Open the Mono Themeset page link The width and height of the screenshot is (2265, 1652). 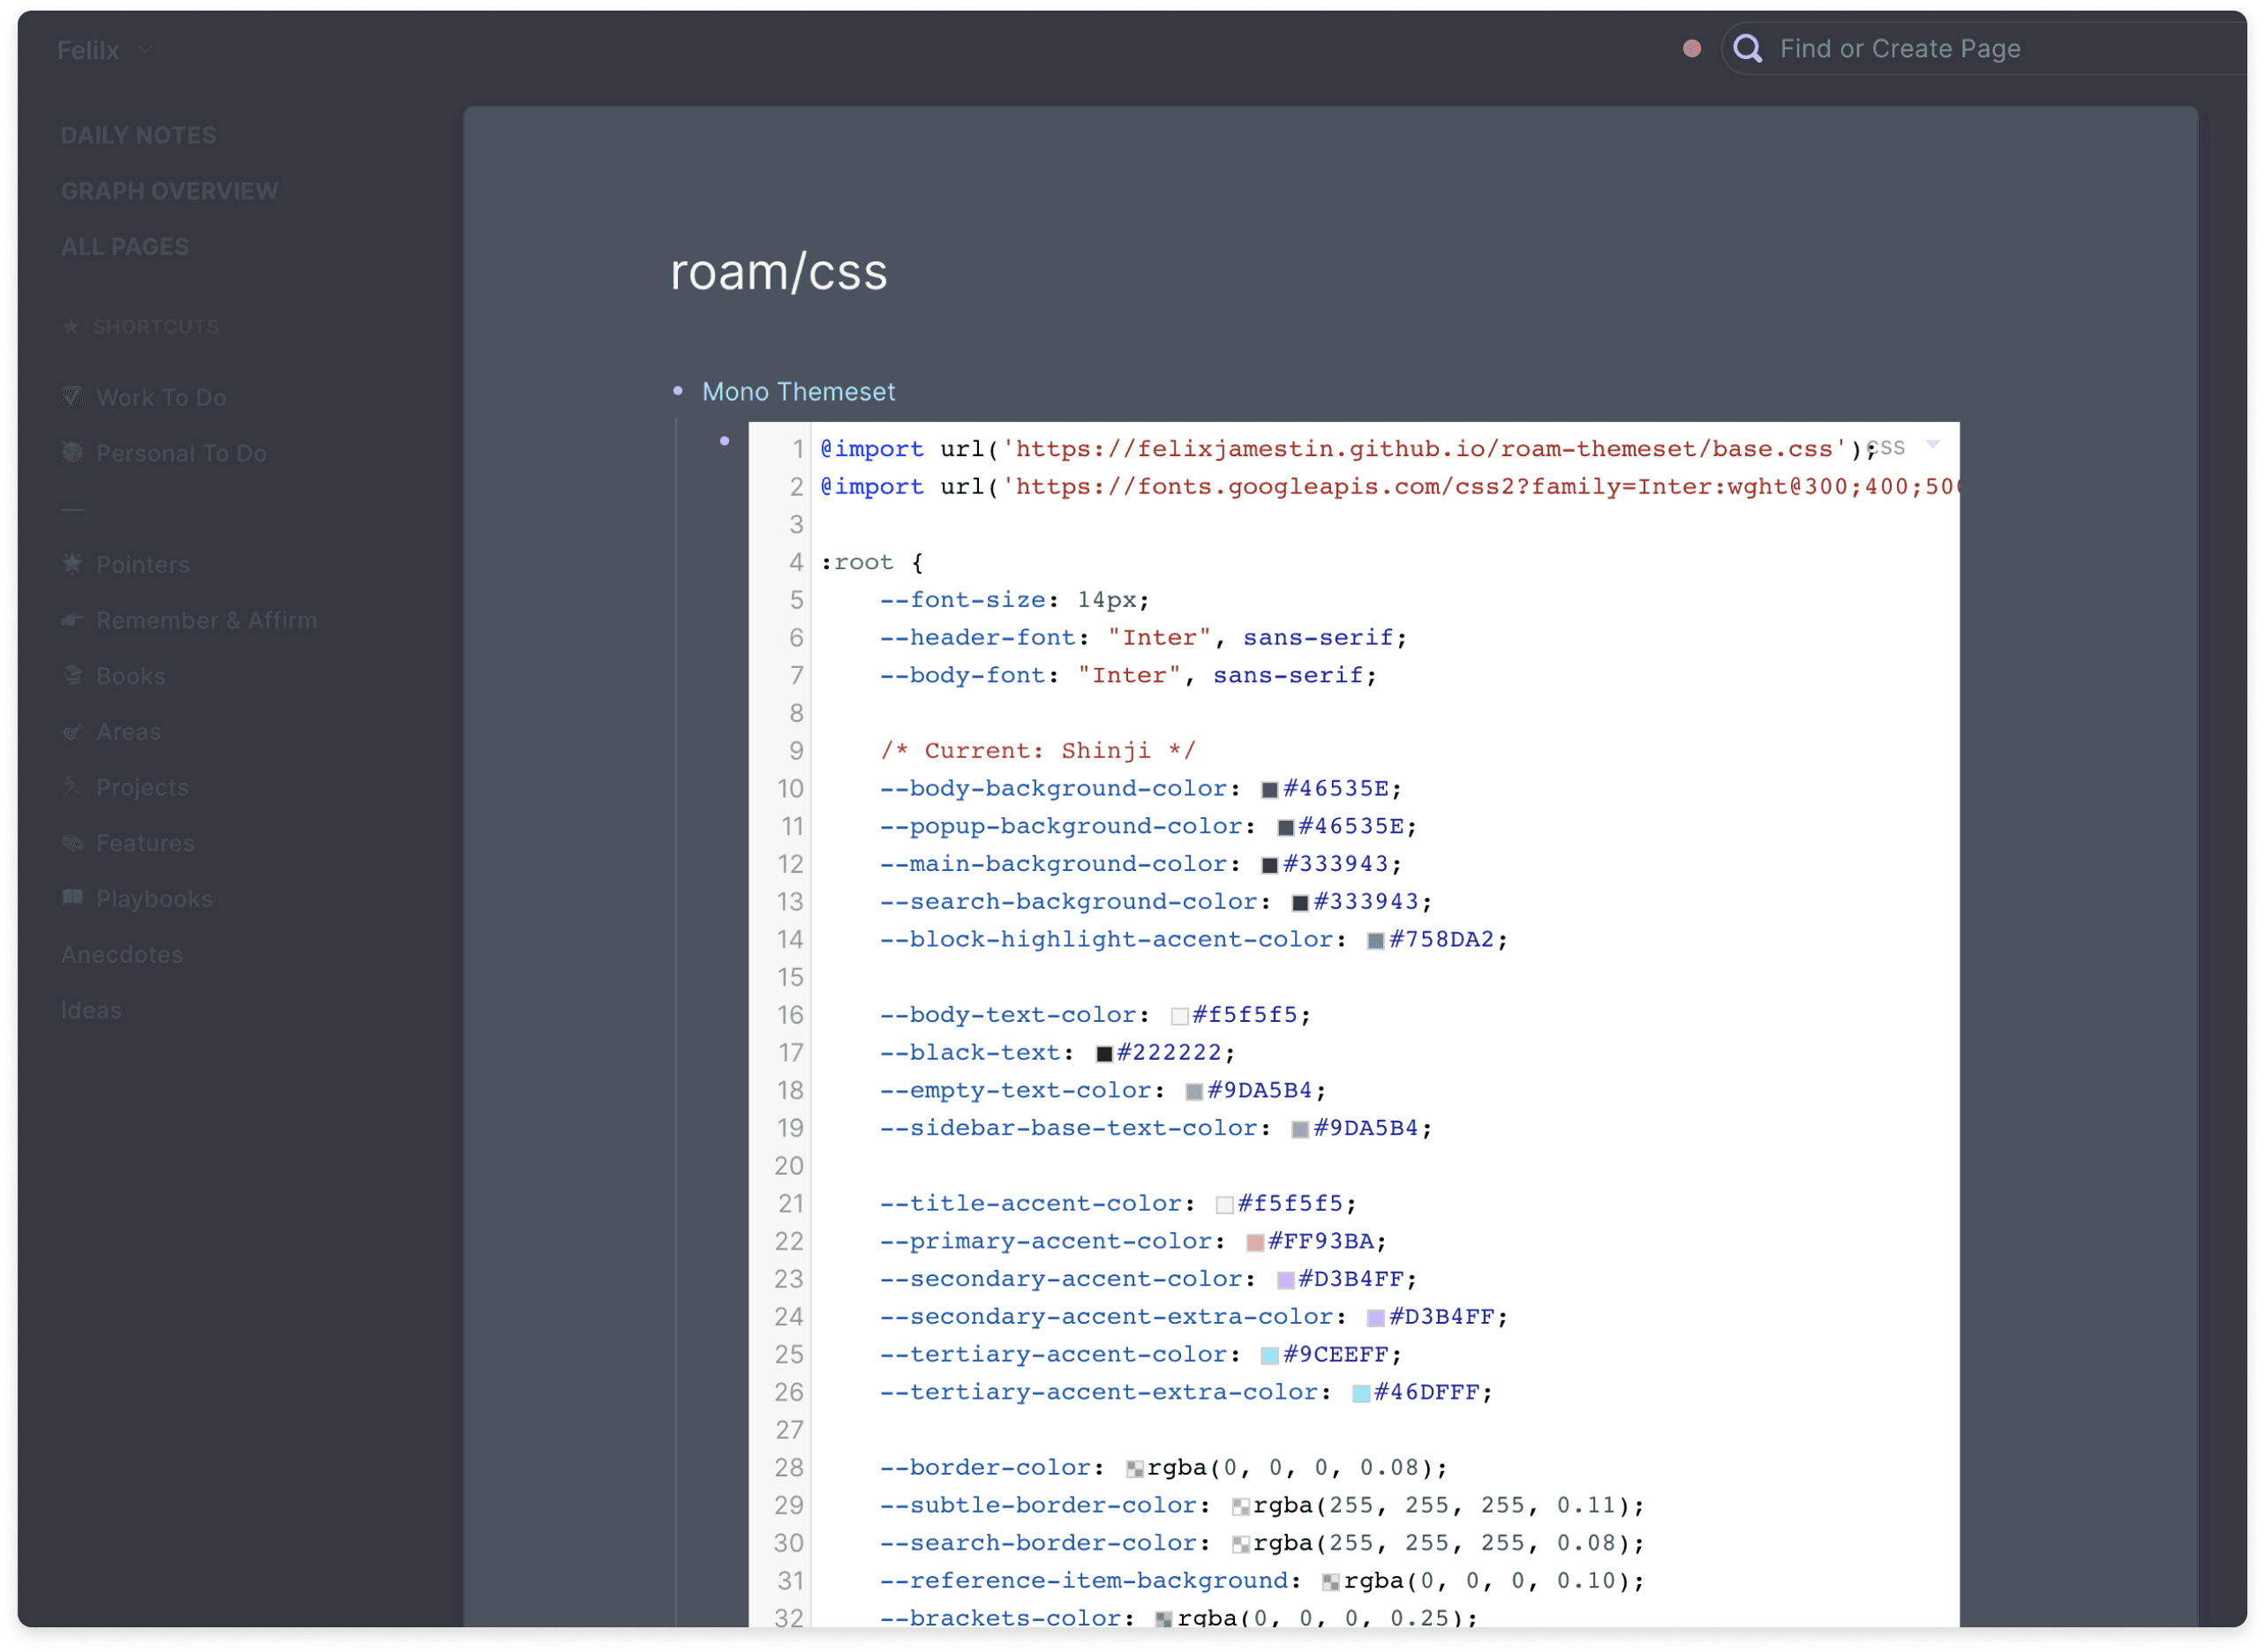tap(798, 392)
